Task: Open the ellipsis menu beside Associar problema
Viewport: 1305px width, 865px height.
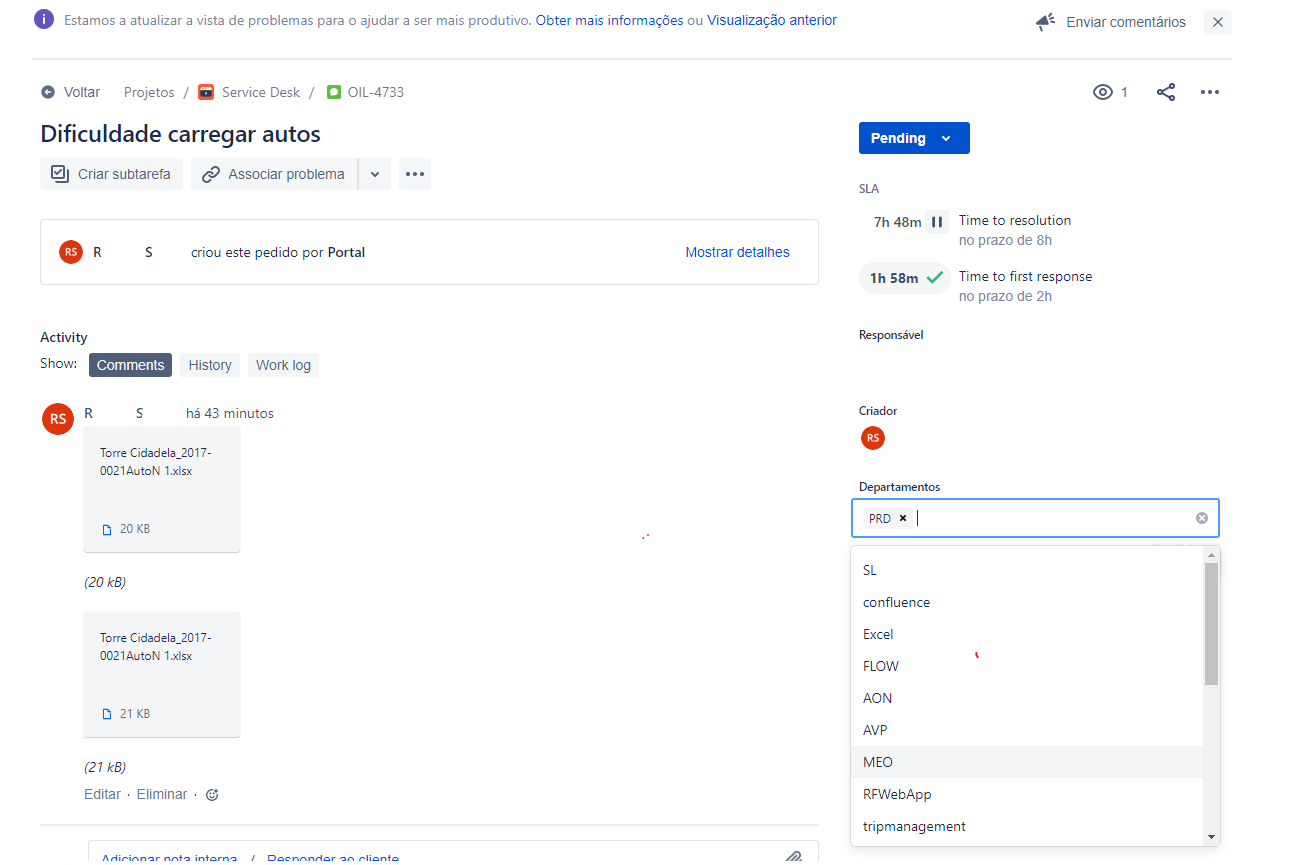Action: click(415, 174)
